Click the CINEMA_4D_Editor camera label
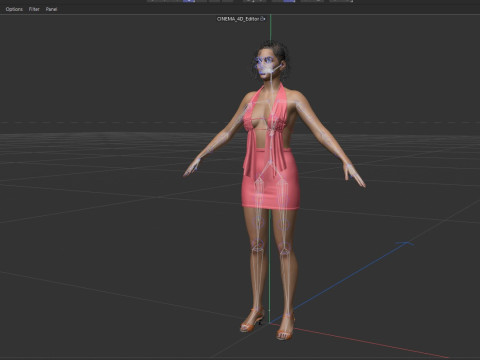The width and height of the screenshot is (480, 360). [238, 19]
